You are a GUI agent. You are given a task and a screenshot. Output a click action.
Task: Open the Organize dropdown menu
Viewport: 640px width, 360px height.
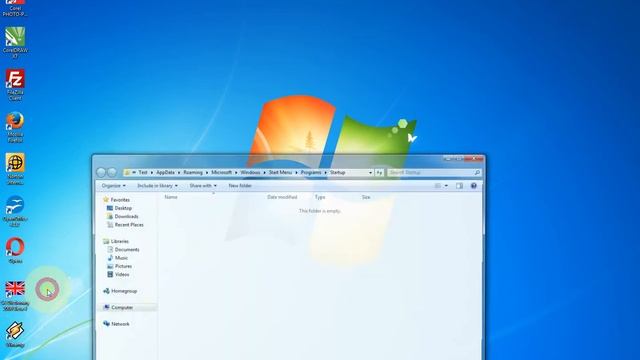(x=113, y=186)
